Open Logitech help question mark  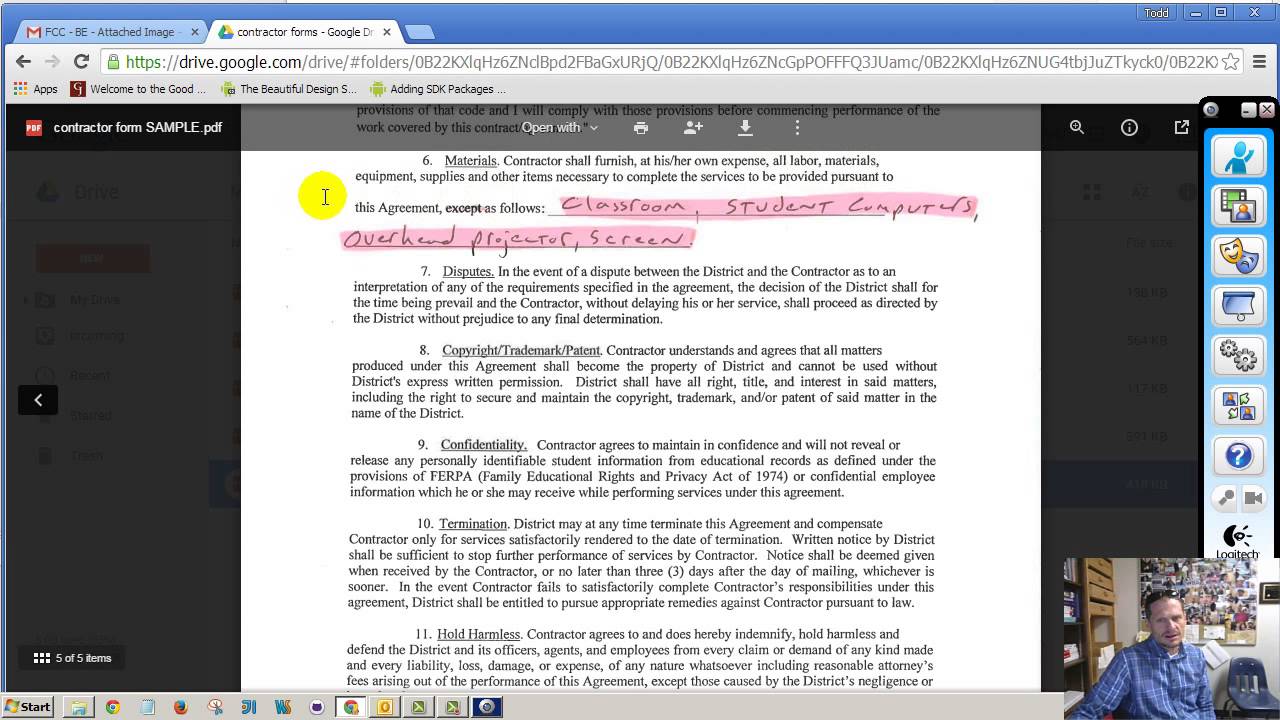tap(1238, 457)
